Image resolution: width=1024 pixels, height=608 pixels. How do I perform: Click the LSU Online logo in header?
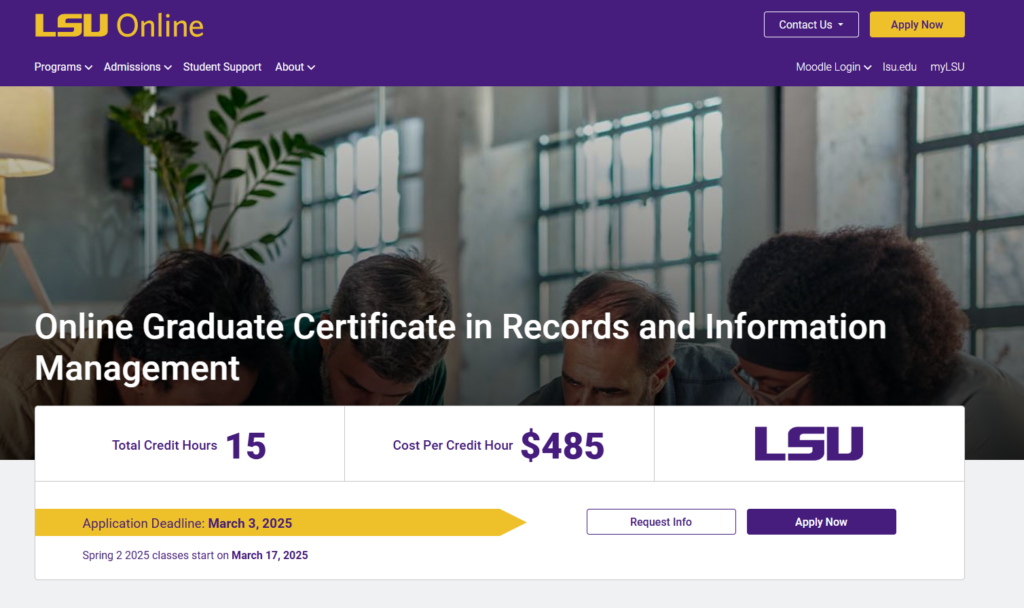tap(119, 25)
